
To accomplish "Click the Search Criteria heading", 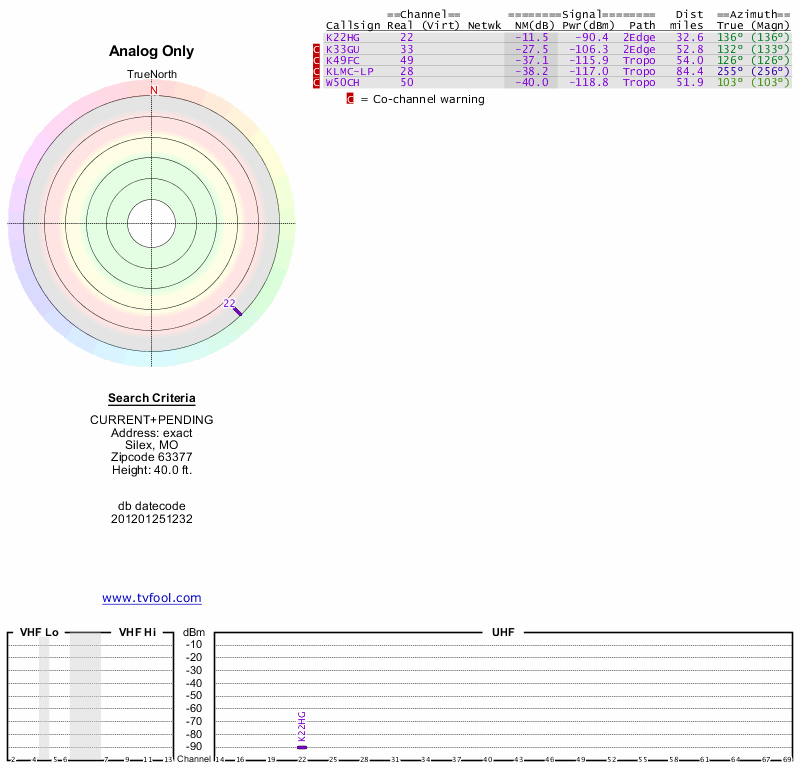I will 152,398.
